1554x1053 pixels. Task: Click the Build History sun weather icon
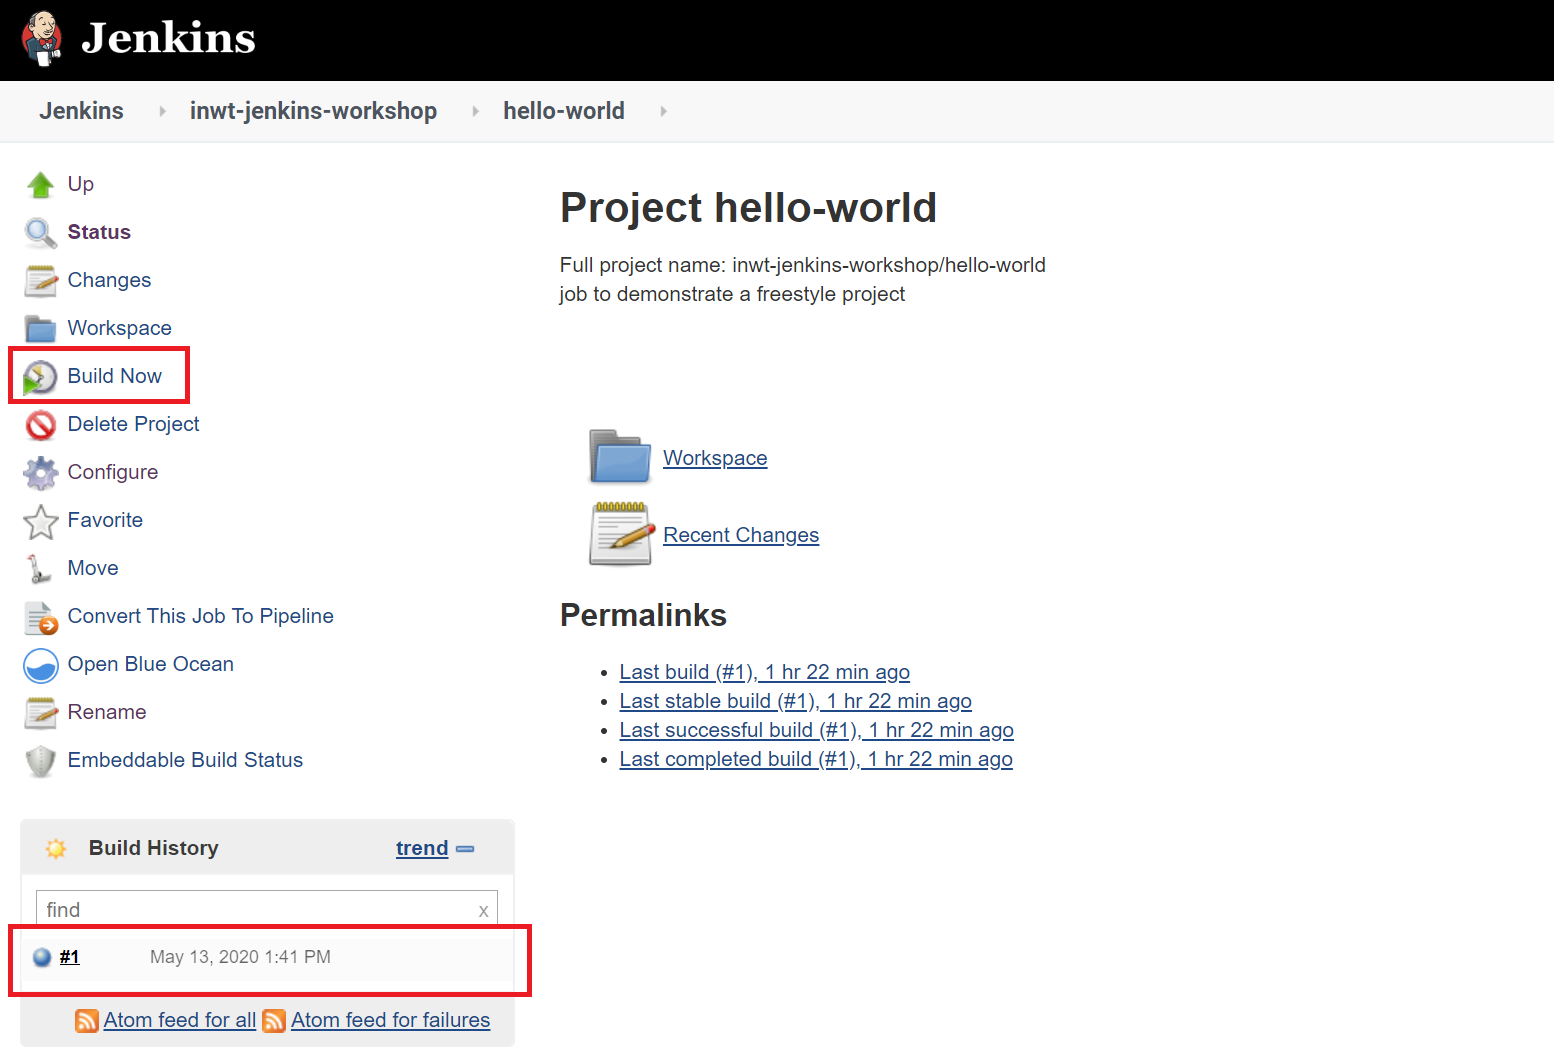56,848
